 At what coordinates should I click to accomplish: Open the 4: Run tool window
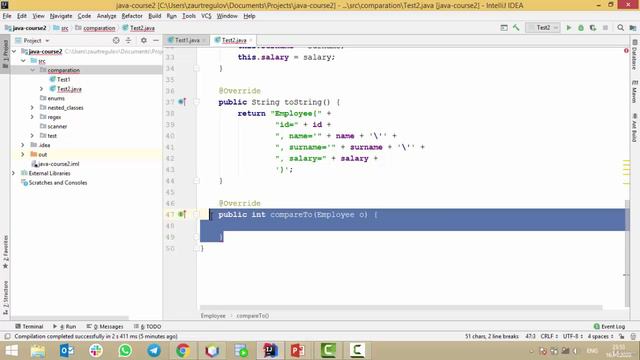coord(64,327)
